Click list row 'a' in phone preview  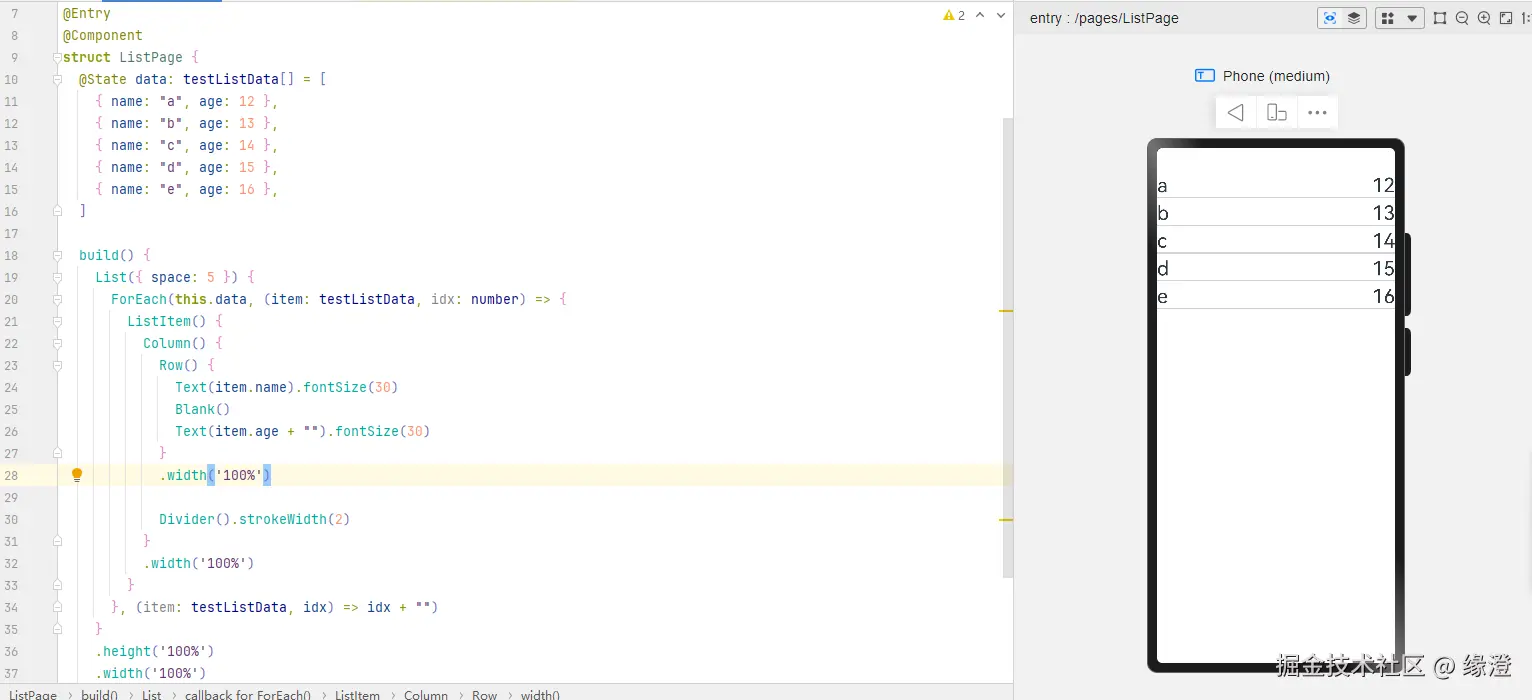1276,185
